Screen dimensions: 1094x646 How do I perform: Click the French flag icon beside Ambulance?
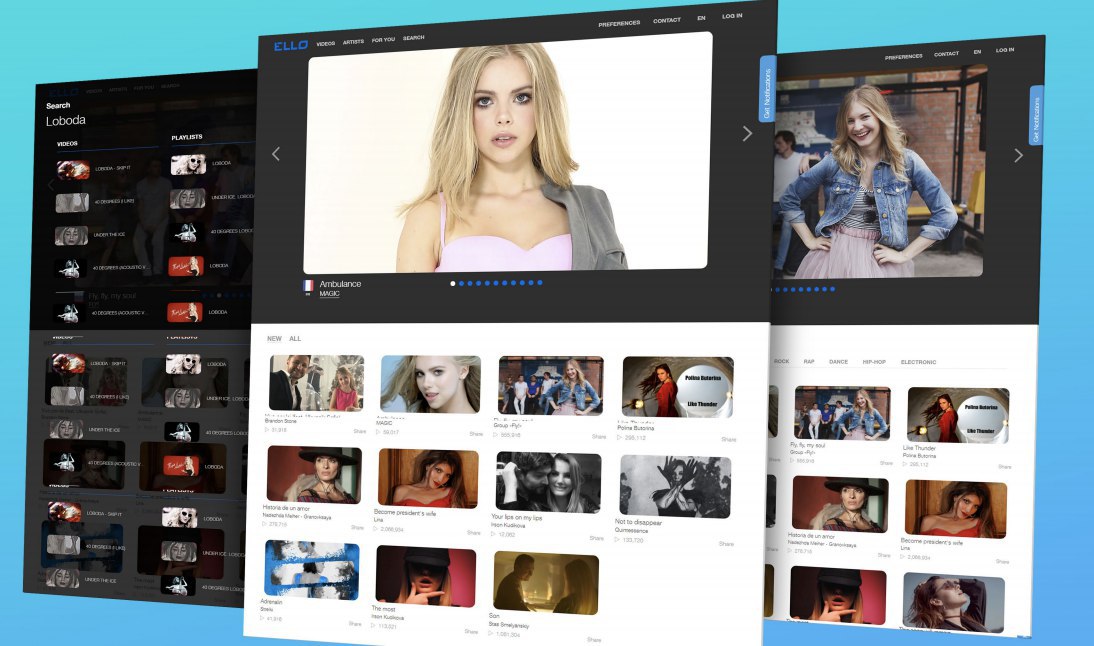pos(308,285)
